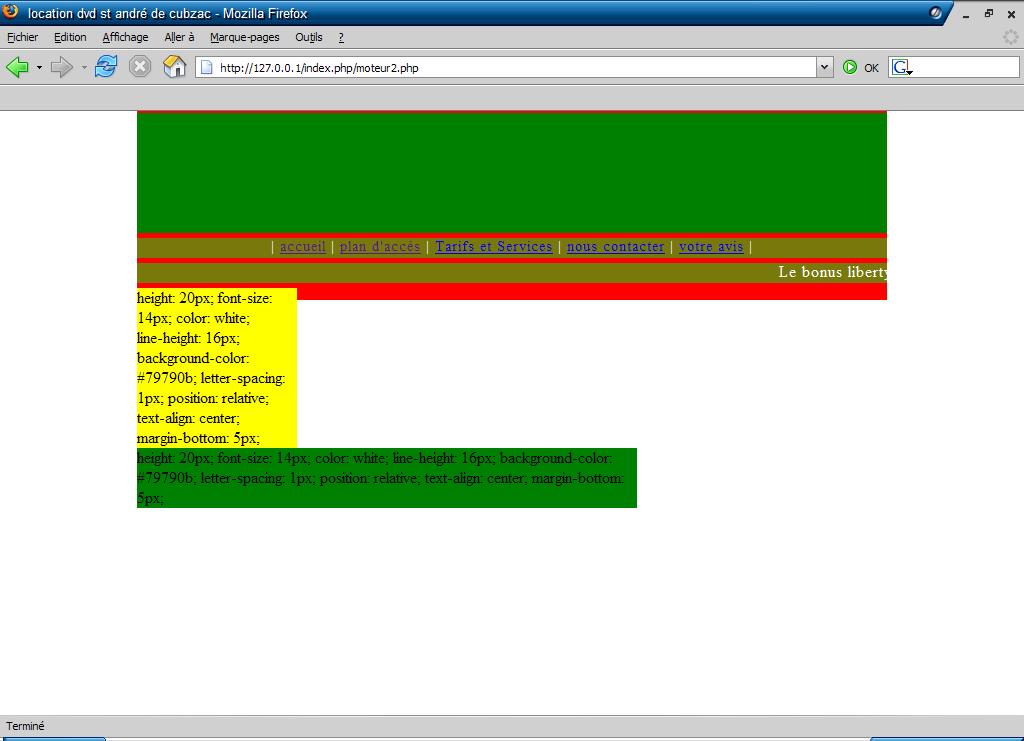
Task: Click inside the Google search box
Action: pos(965,67)
